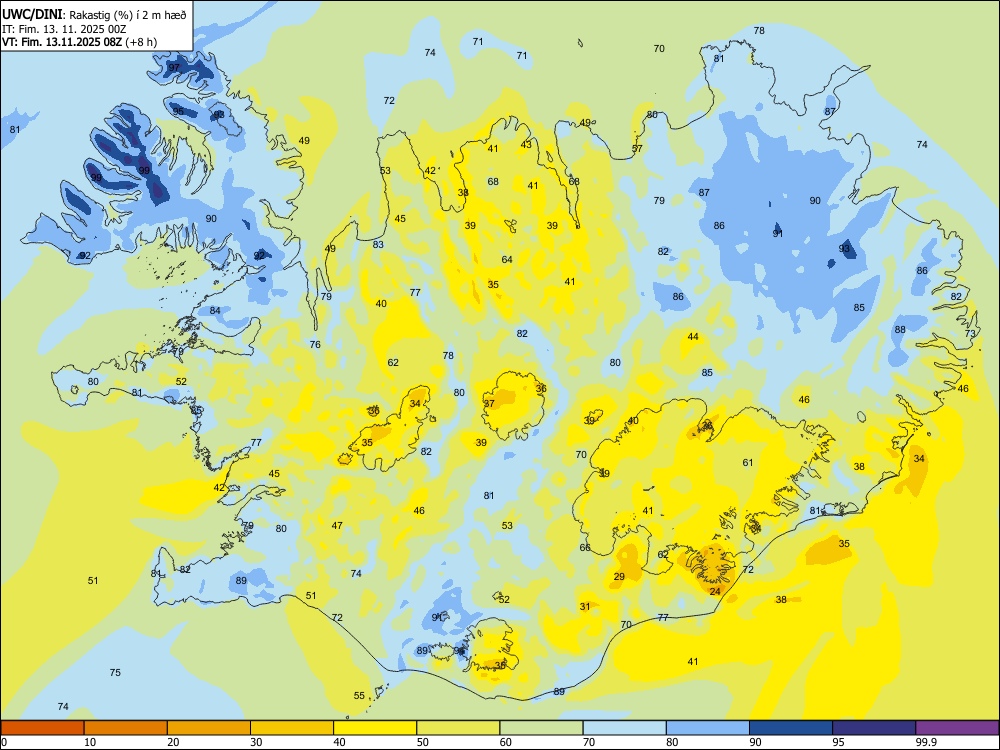Click the map value 24
Screen dimensions: 1000x750
715,591
